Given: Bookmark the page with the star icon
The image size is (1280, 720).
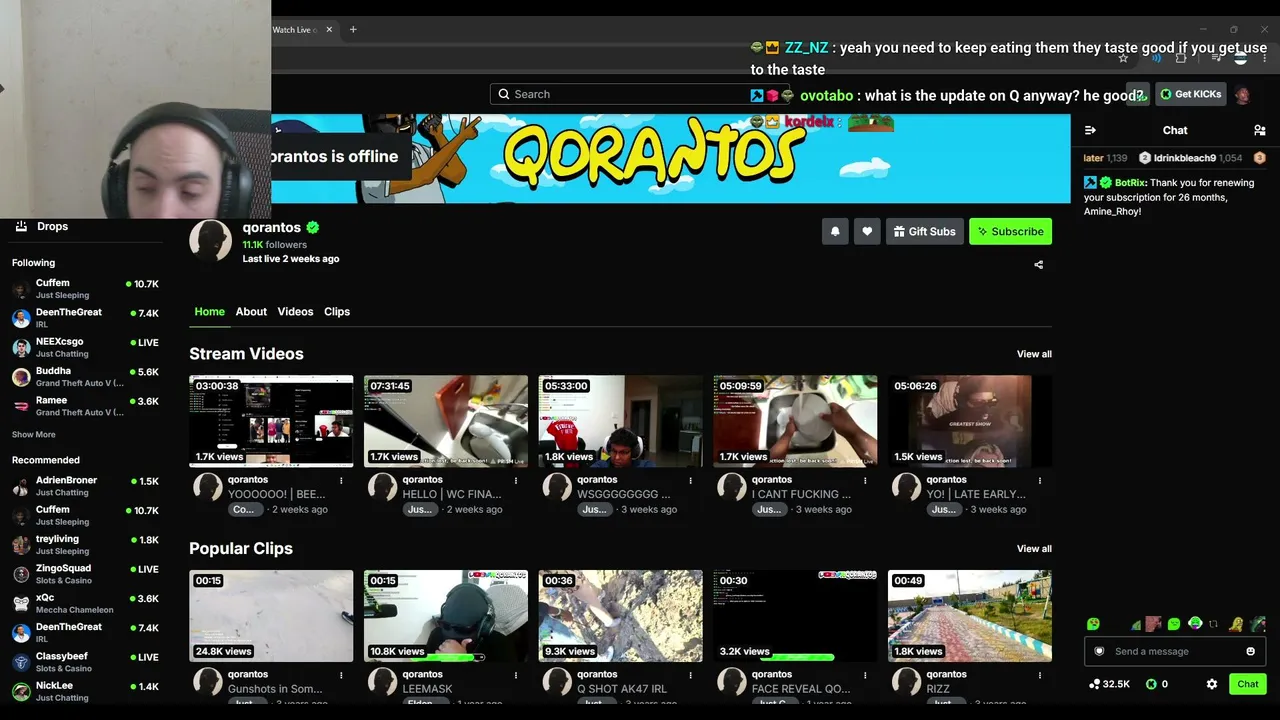Looking at the screenshot, I should click(1123, 58).
